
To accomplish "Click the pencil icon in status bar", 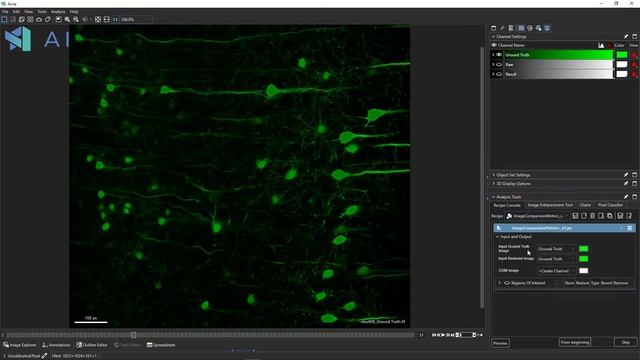I will [x=44, y=356].
